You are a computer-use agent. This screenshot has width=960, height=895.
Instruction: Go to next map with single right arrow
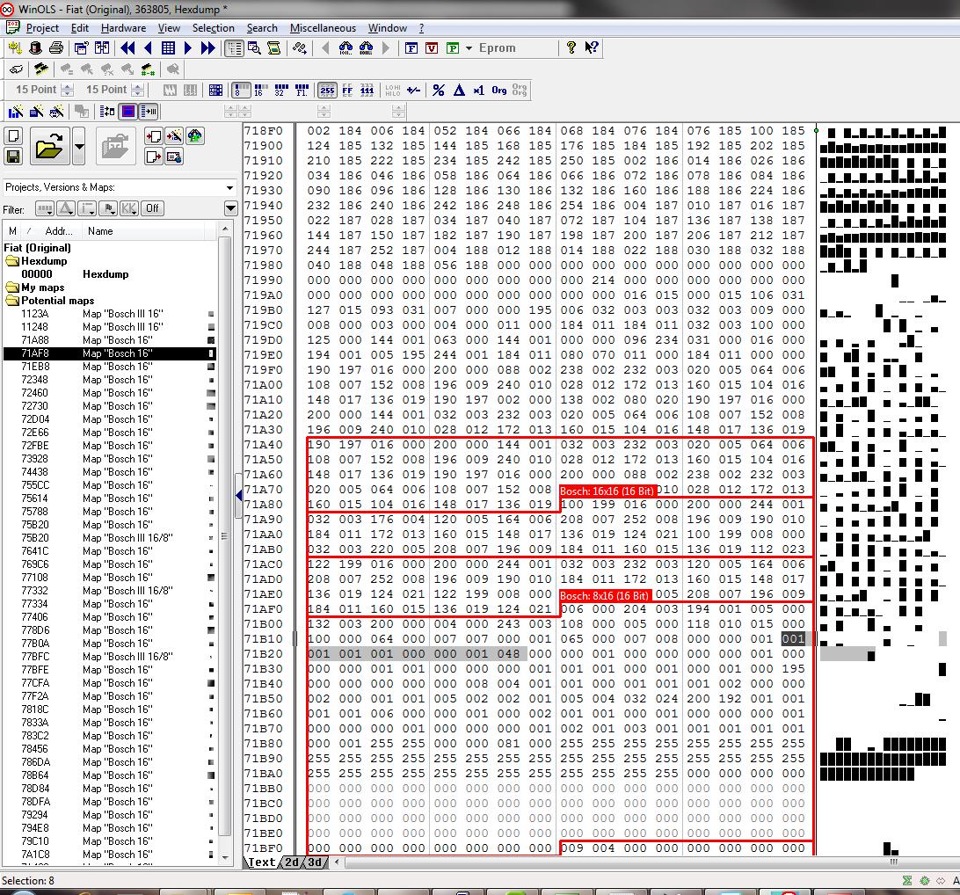(188, 48)
